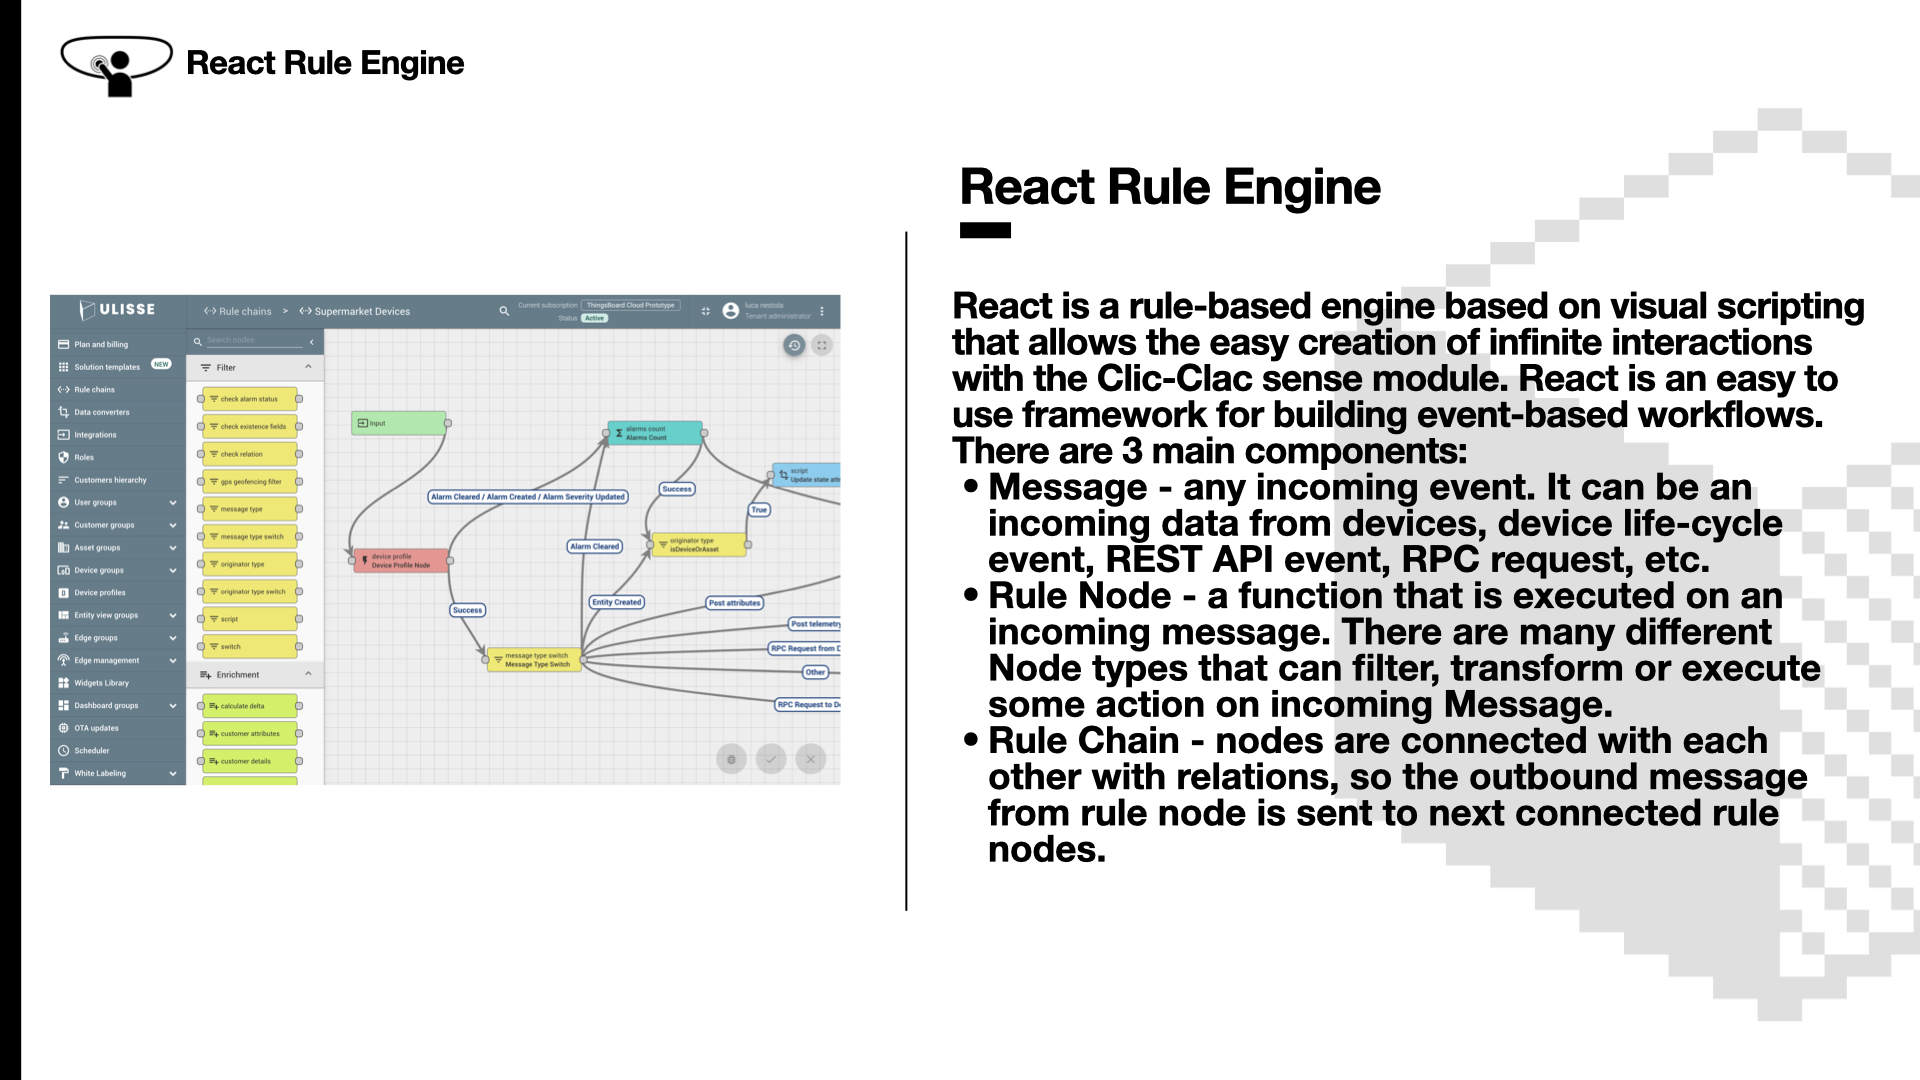The image size is (1920, 1080).
Task: Click the Search nodes input field
Action: click(x=254, y=341)
